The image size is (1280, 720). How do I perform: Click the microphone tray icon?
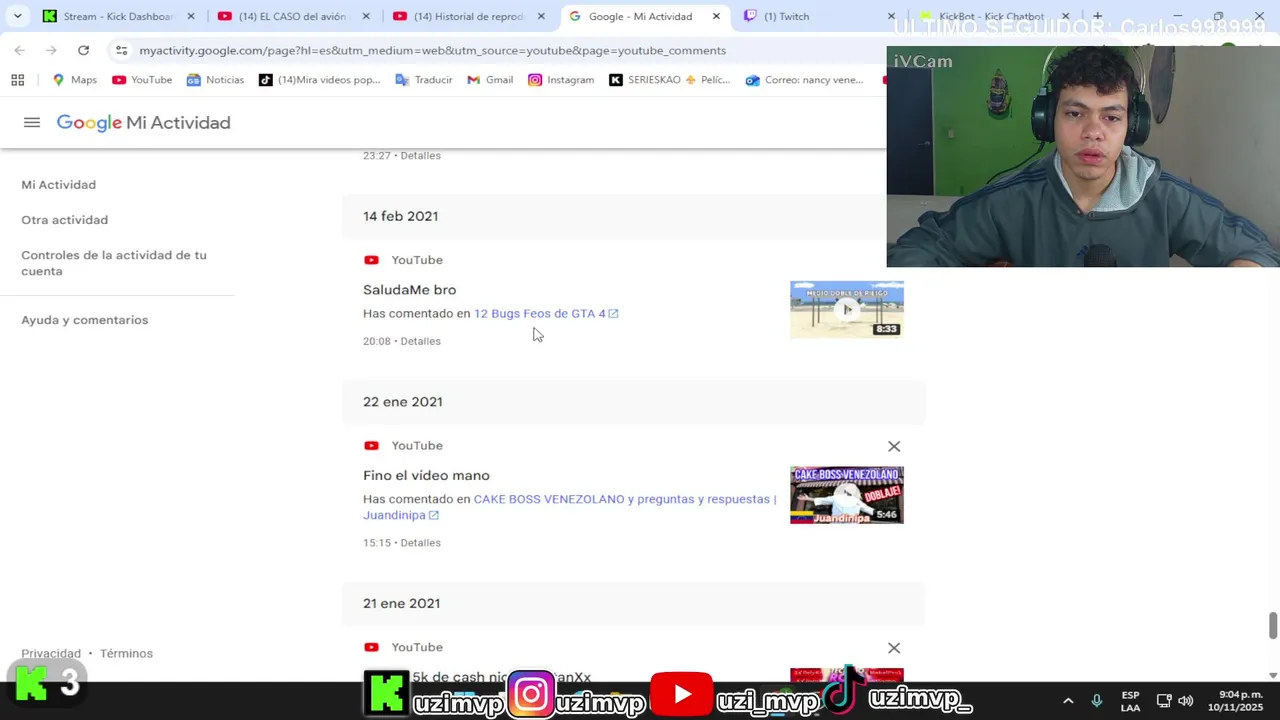[x=1097, y=701]
